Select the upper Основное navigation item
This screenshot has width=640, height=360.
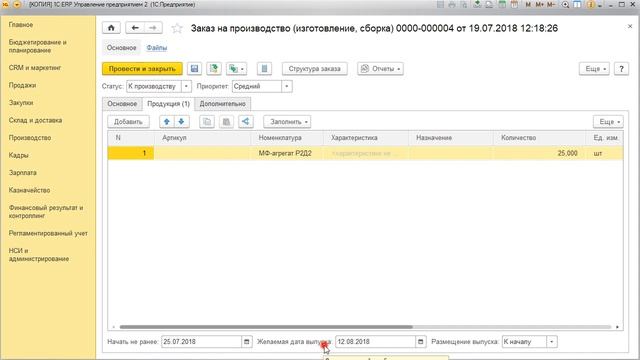tap(121, 48)
